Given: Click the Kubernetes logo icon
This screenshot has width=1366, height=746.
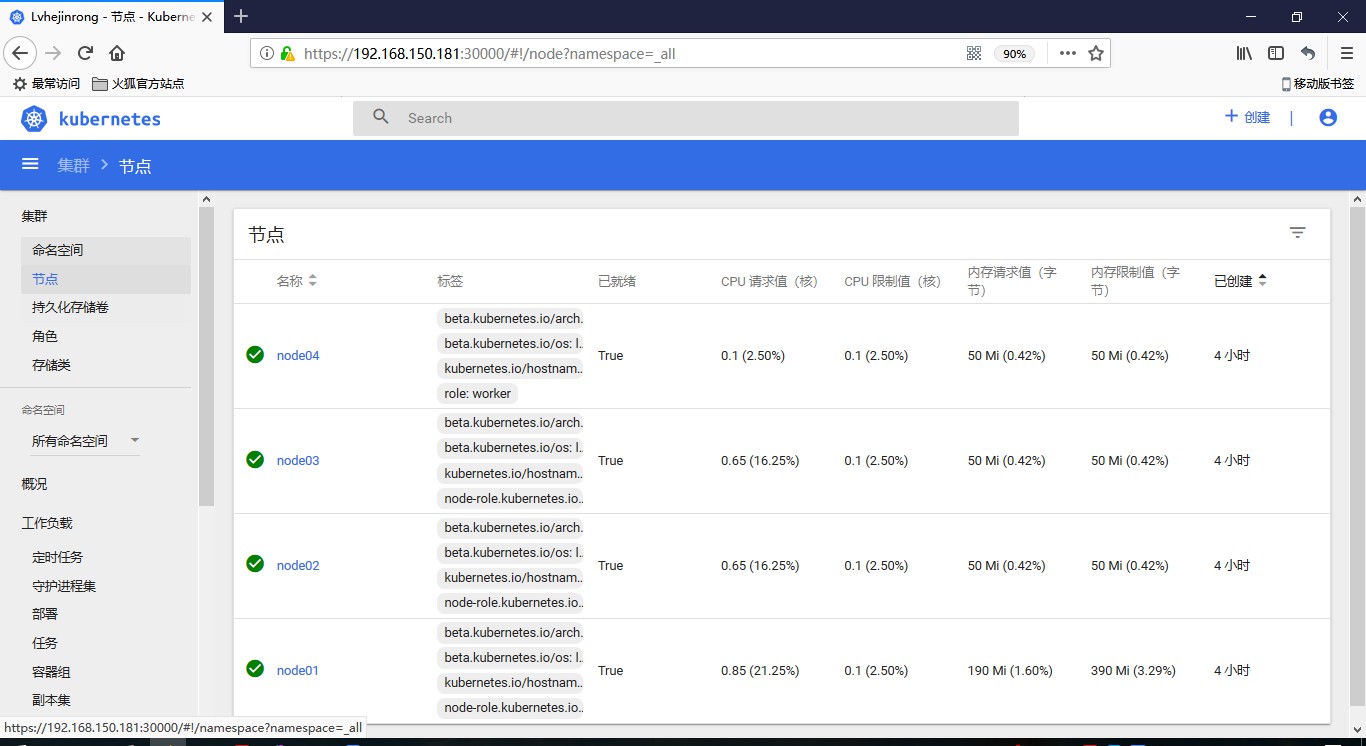Looking at the screenshot, I should (x=34, y=118).
